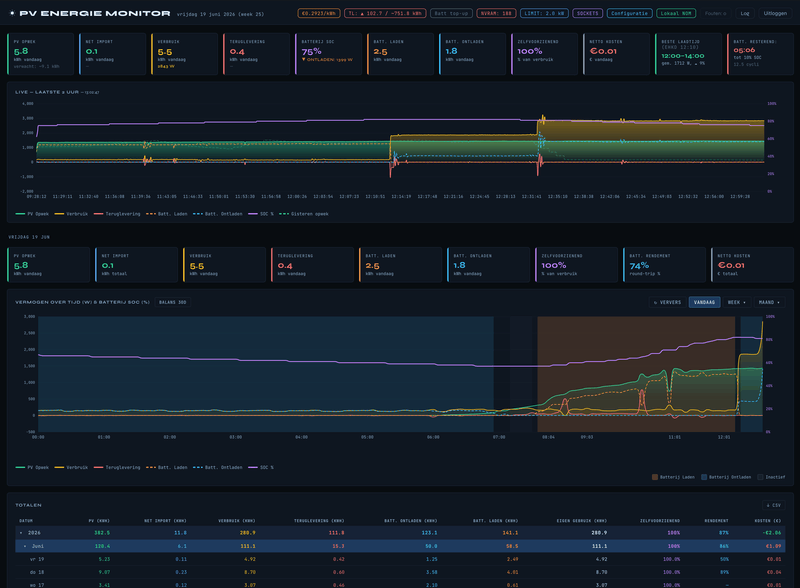This screenshot has width=800, height=588.
Task: Click the Batt. Rendement 74% card
Action: point(664,265)
